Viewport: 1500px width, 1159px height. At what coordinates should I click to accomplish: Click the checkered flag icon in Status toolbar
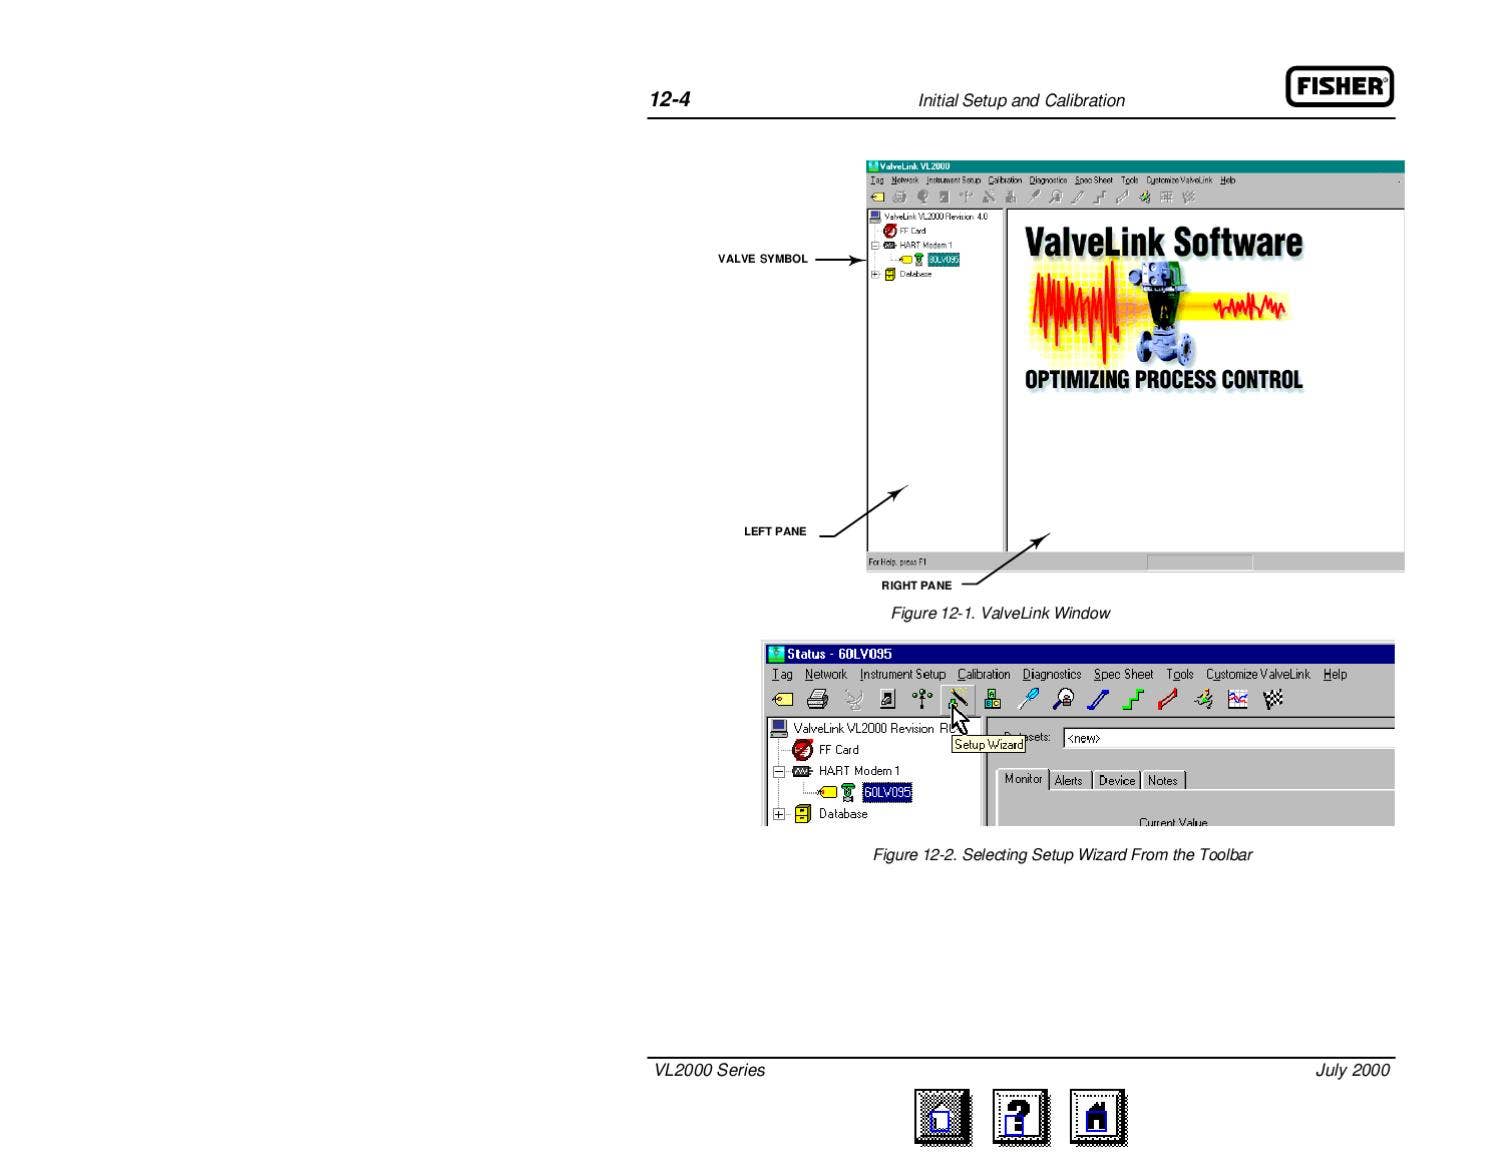1273,700
